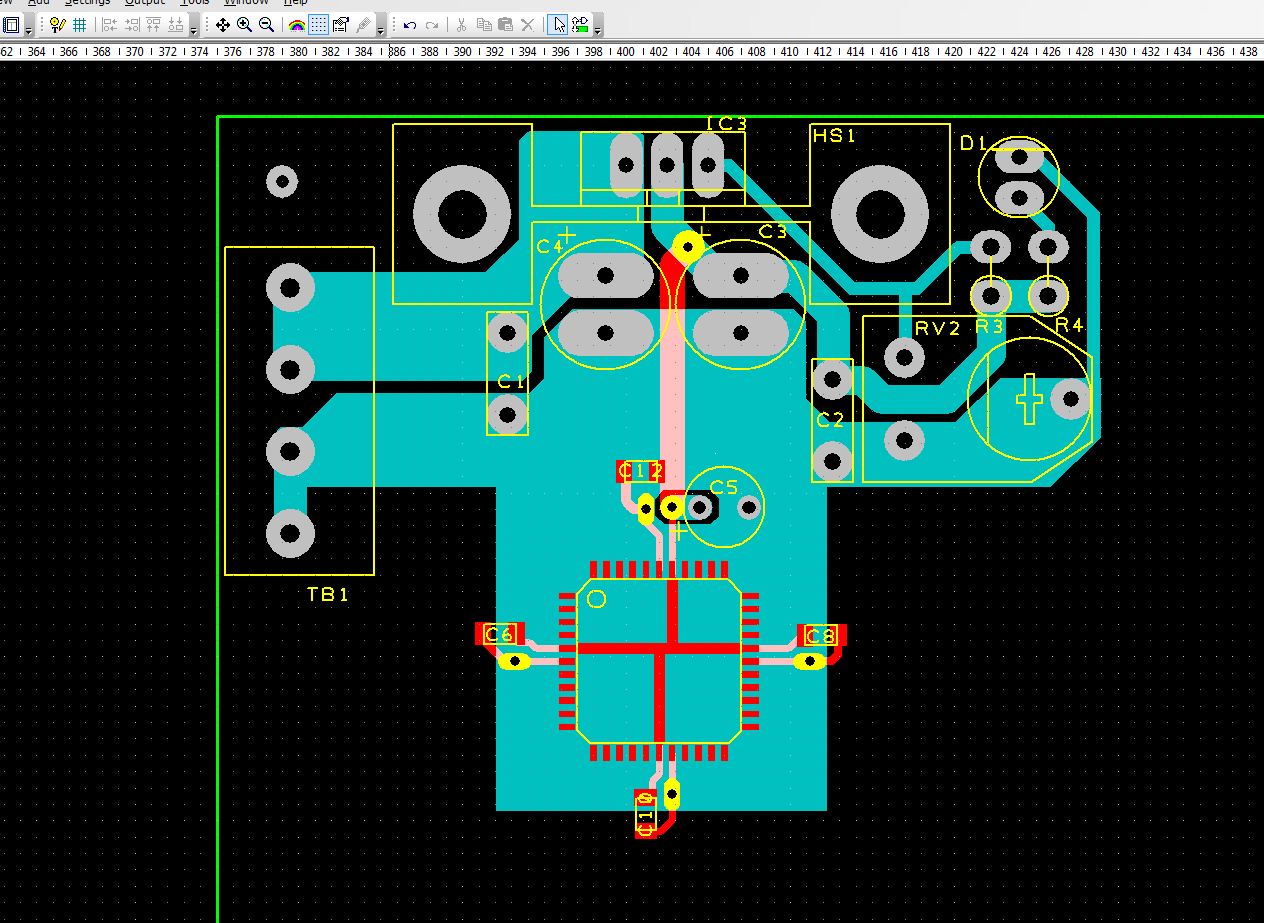This screenshot has height=923, width=1264.
Task: Click the zoom in magnifier
Action: [x=244, y=25]
